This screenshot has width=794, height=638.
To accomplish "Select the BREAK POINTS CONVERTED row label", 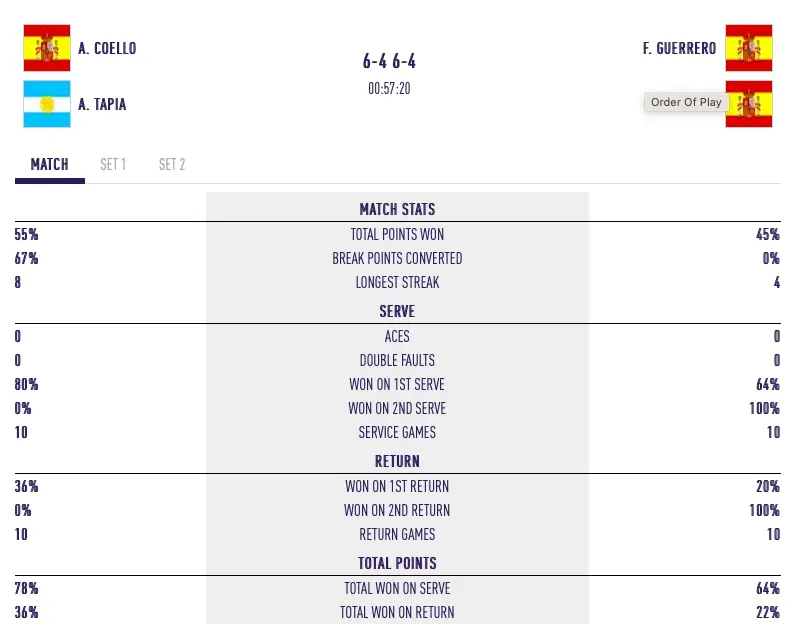I will click(x=397, y=258).
